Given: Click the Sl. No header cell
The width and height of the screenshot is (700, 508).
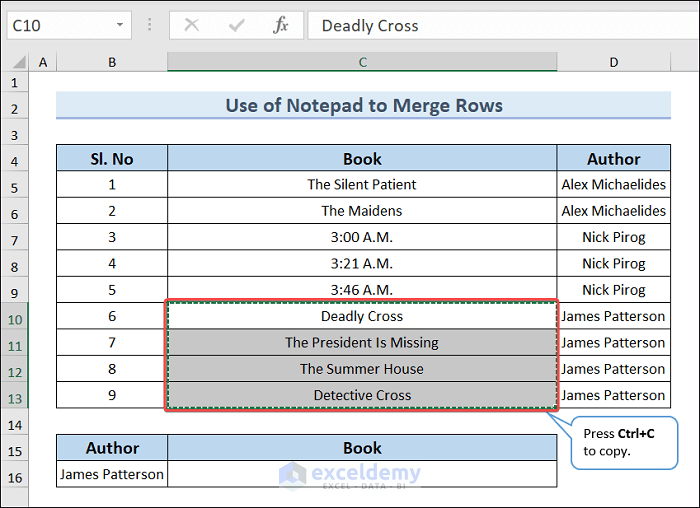Looking at the screenshot, I should click(111, 159).
